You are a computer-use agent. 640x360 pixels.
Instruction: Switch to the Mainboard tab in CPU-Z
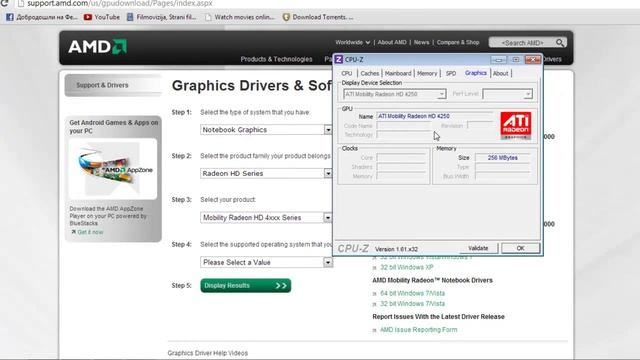(398, 73)
